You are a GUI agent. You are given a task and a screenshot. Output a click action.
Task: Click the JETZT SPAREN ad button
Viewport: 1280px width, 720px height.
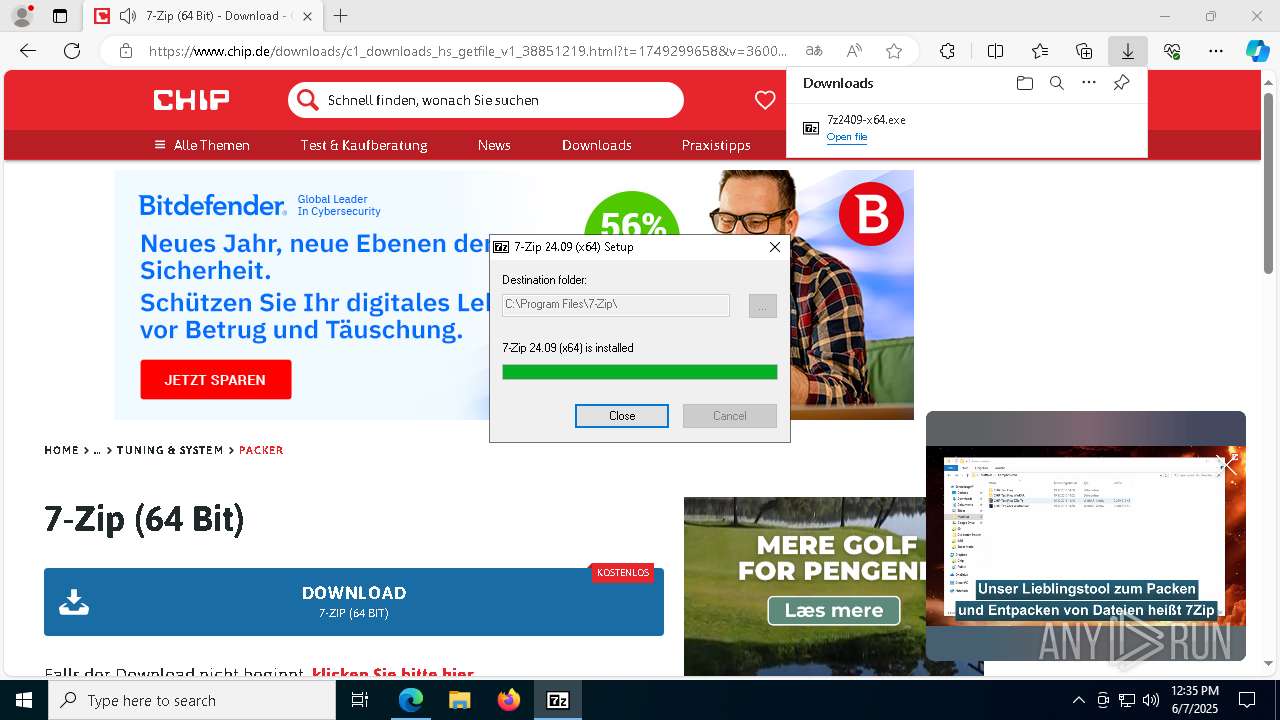point(216,380)
